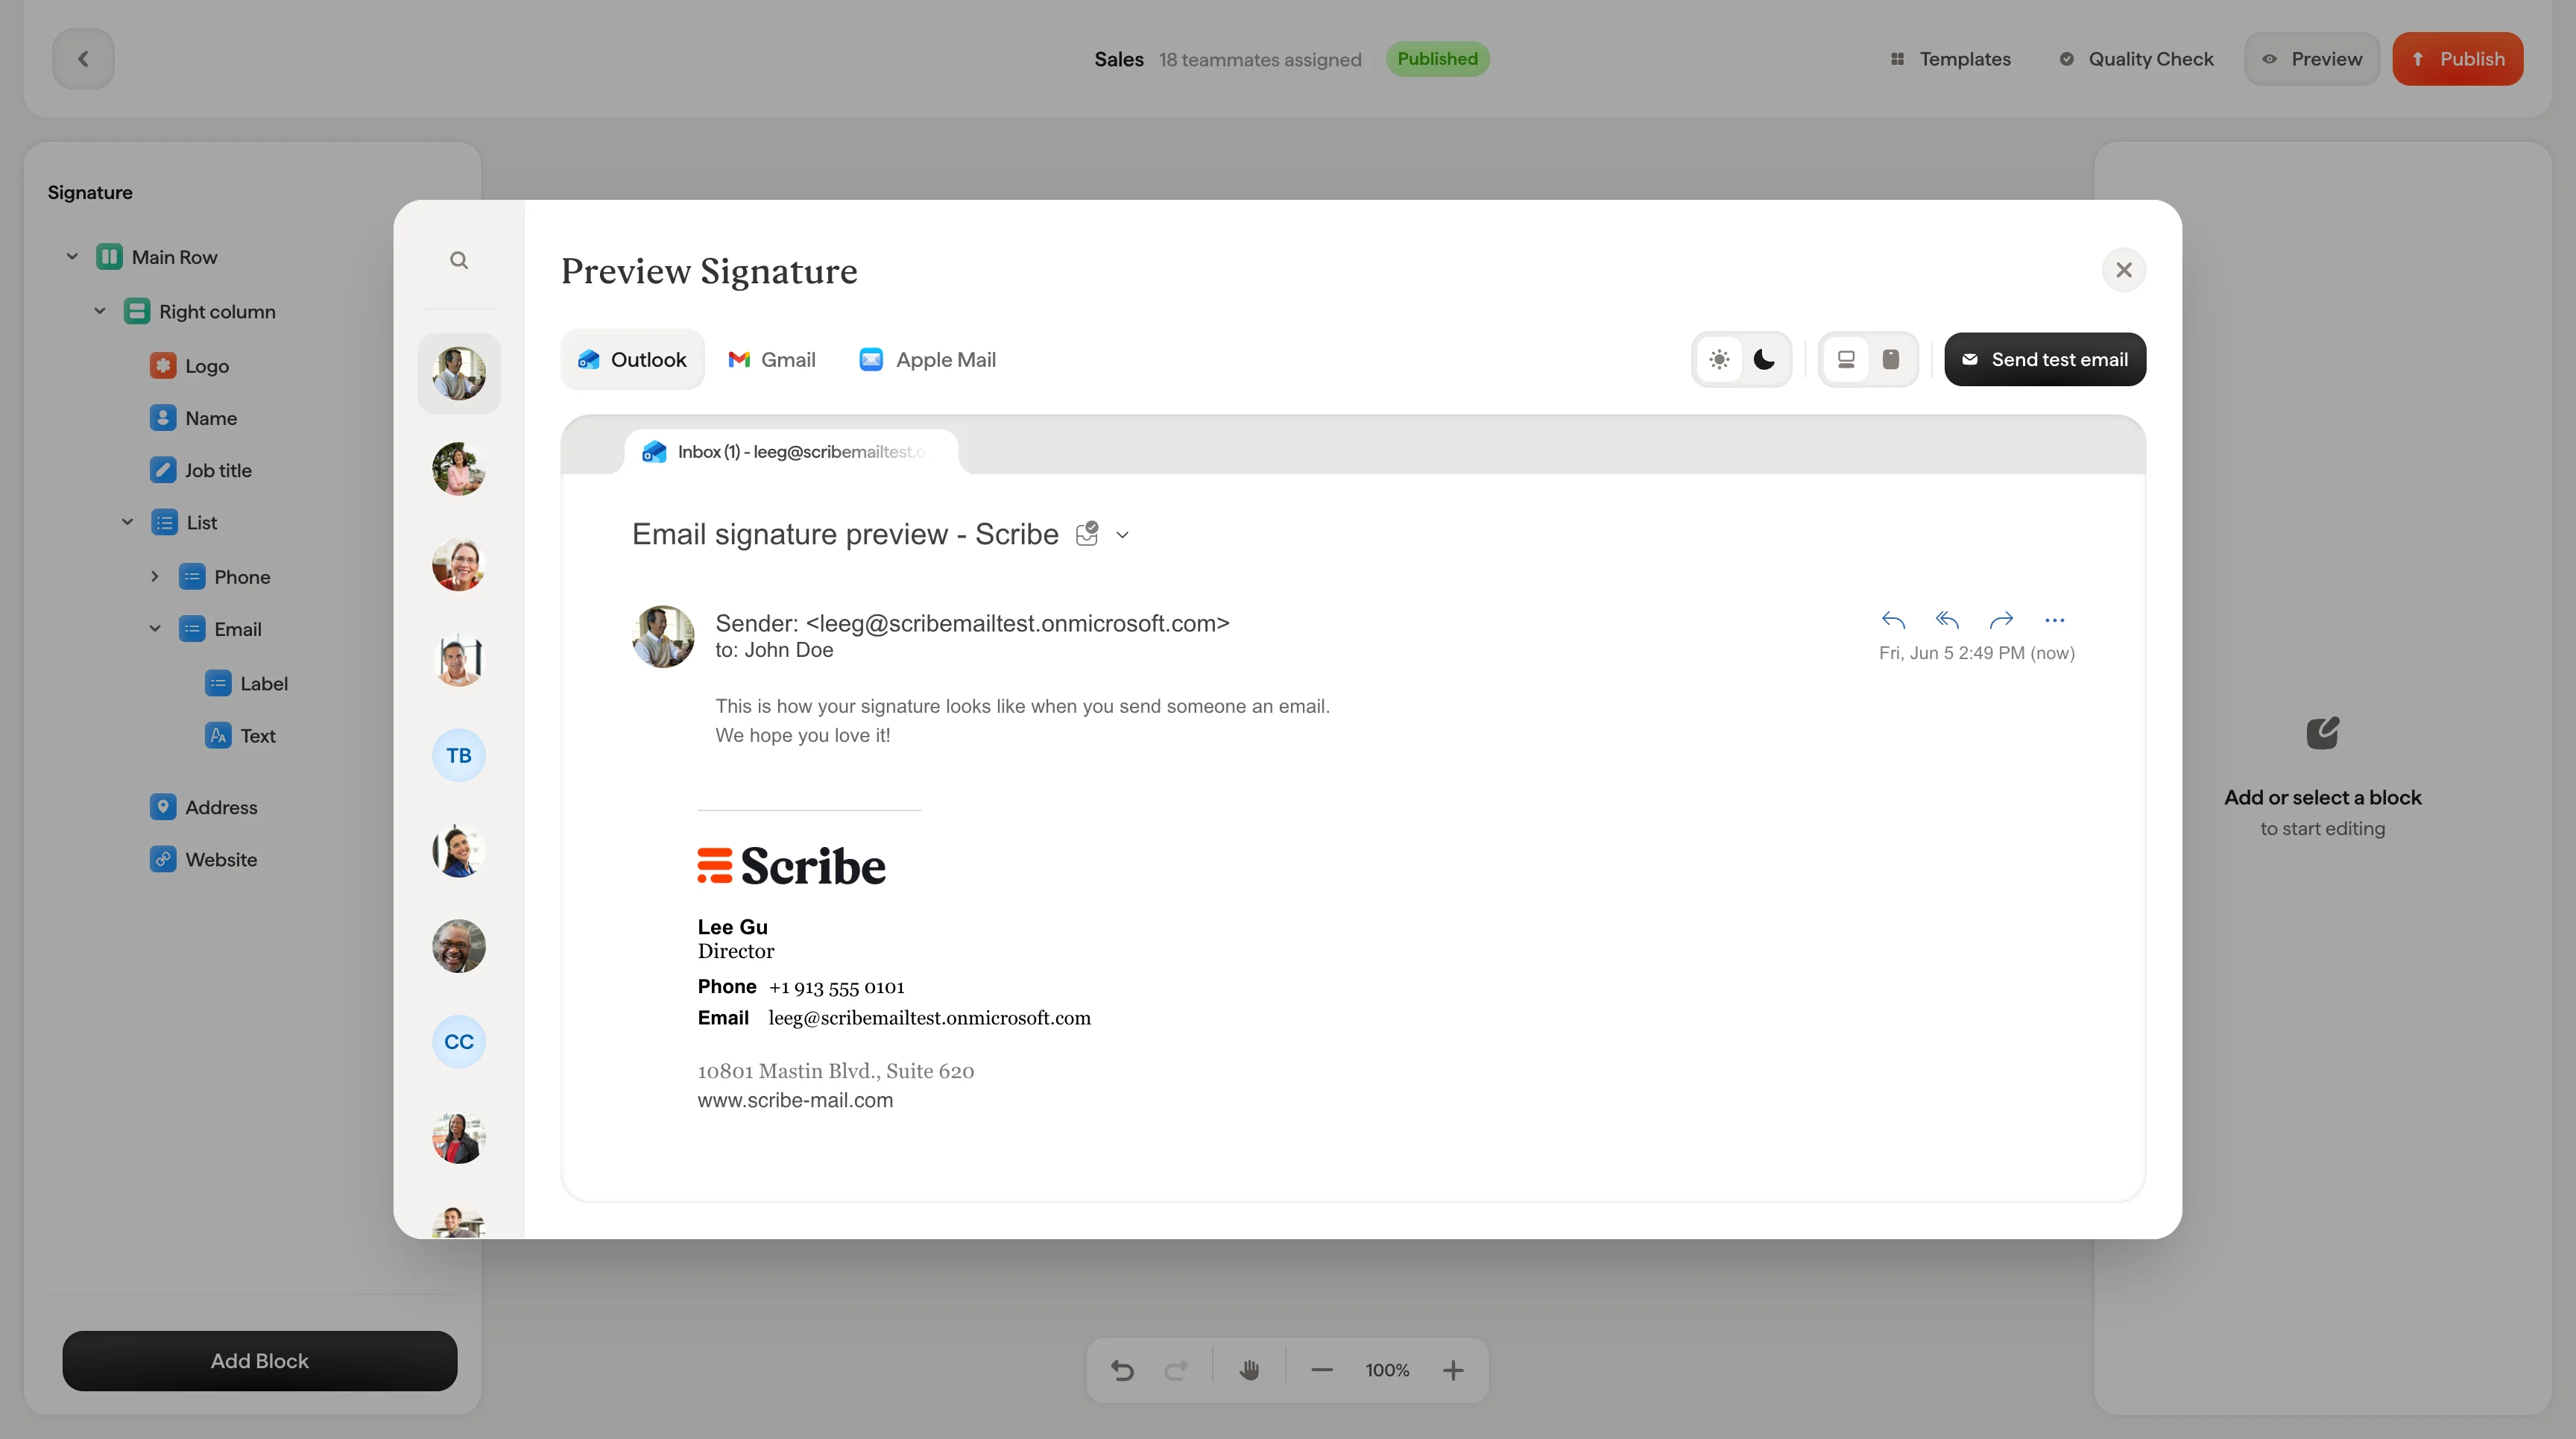This screenshot has width=2576, height=1439.
Task: Close the Preview Signature dialog
Action: coord(2124,270)
